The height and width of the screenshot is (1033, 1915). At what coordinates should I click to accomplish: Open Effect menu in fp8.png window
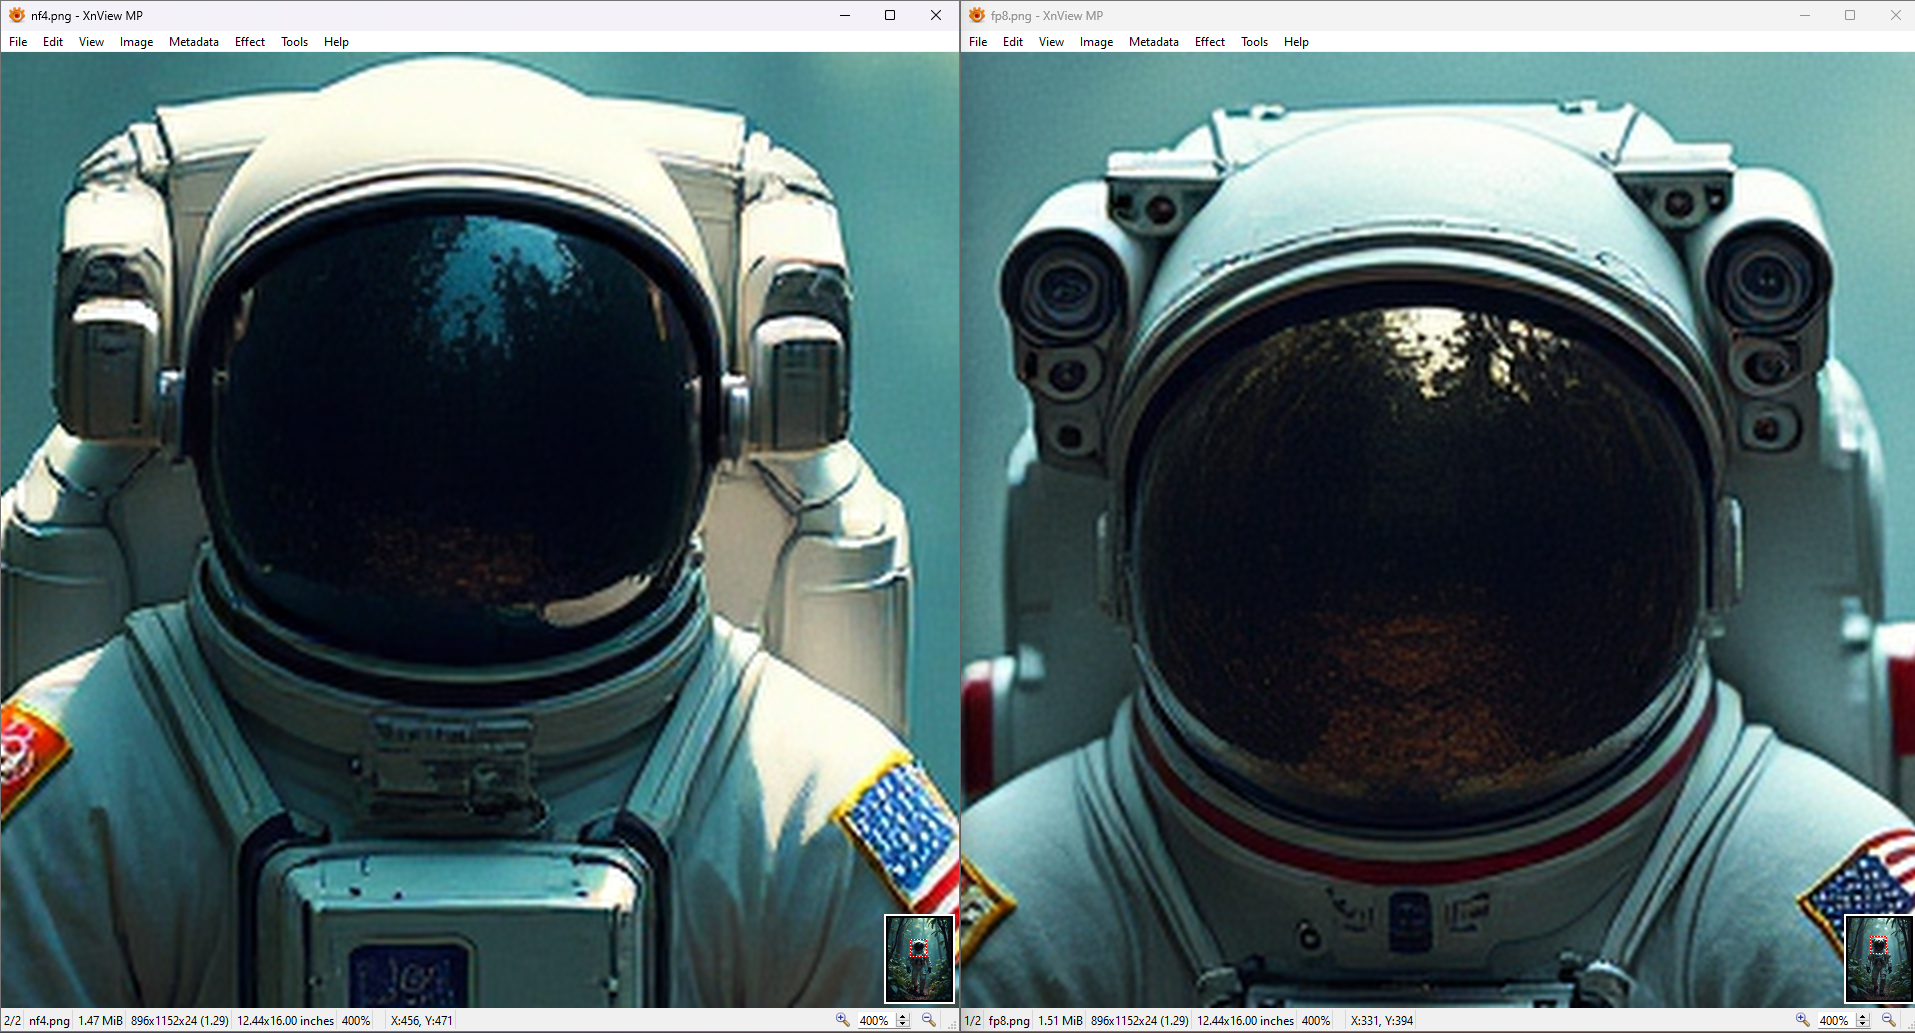pyautogui.click(x=1210, y=42)
